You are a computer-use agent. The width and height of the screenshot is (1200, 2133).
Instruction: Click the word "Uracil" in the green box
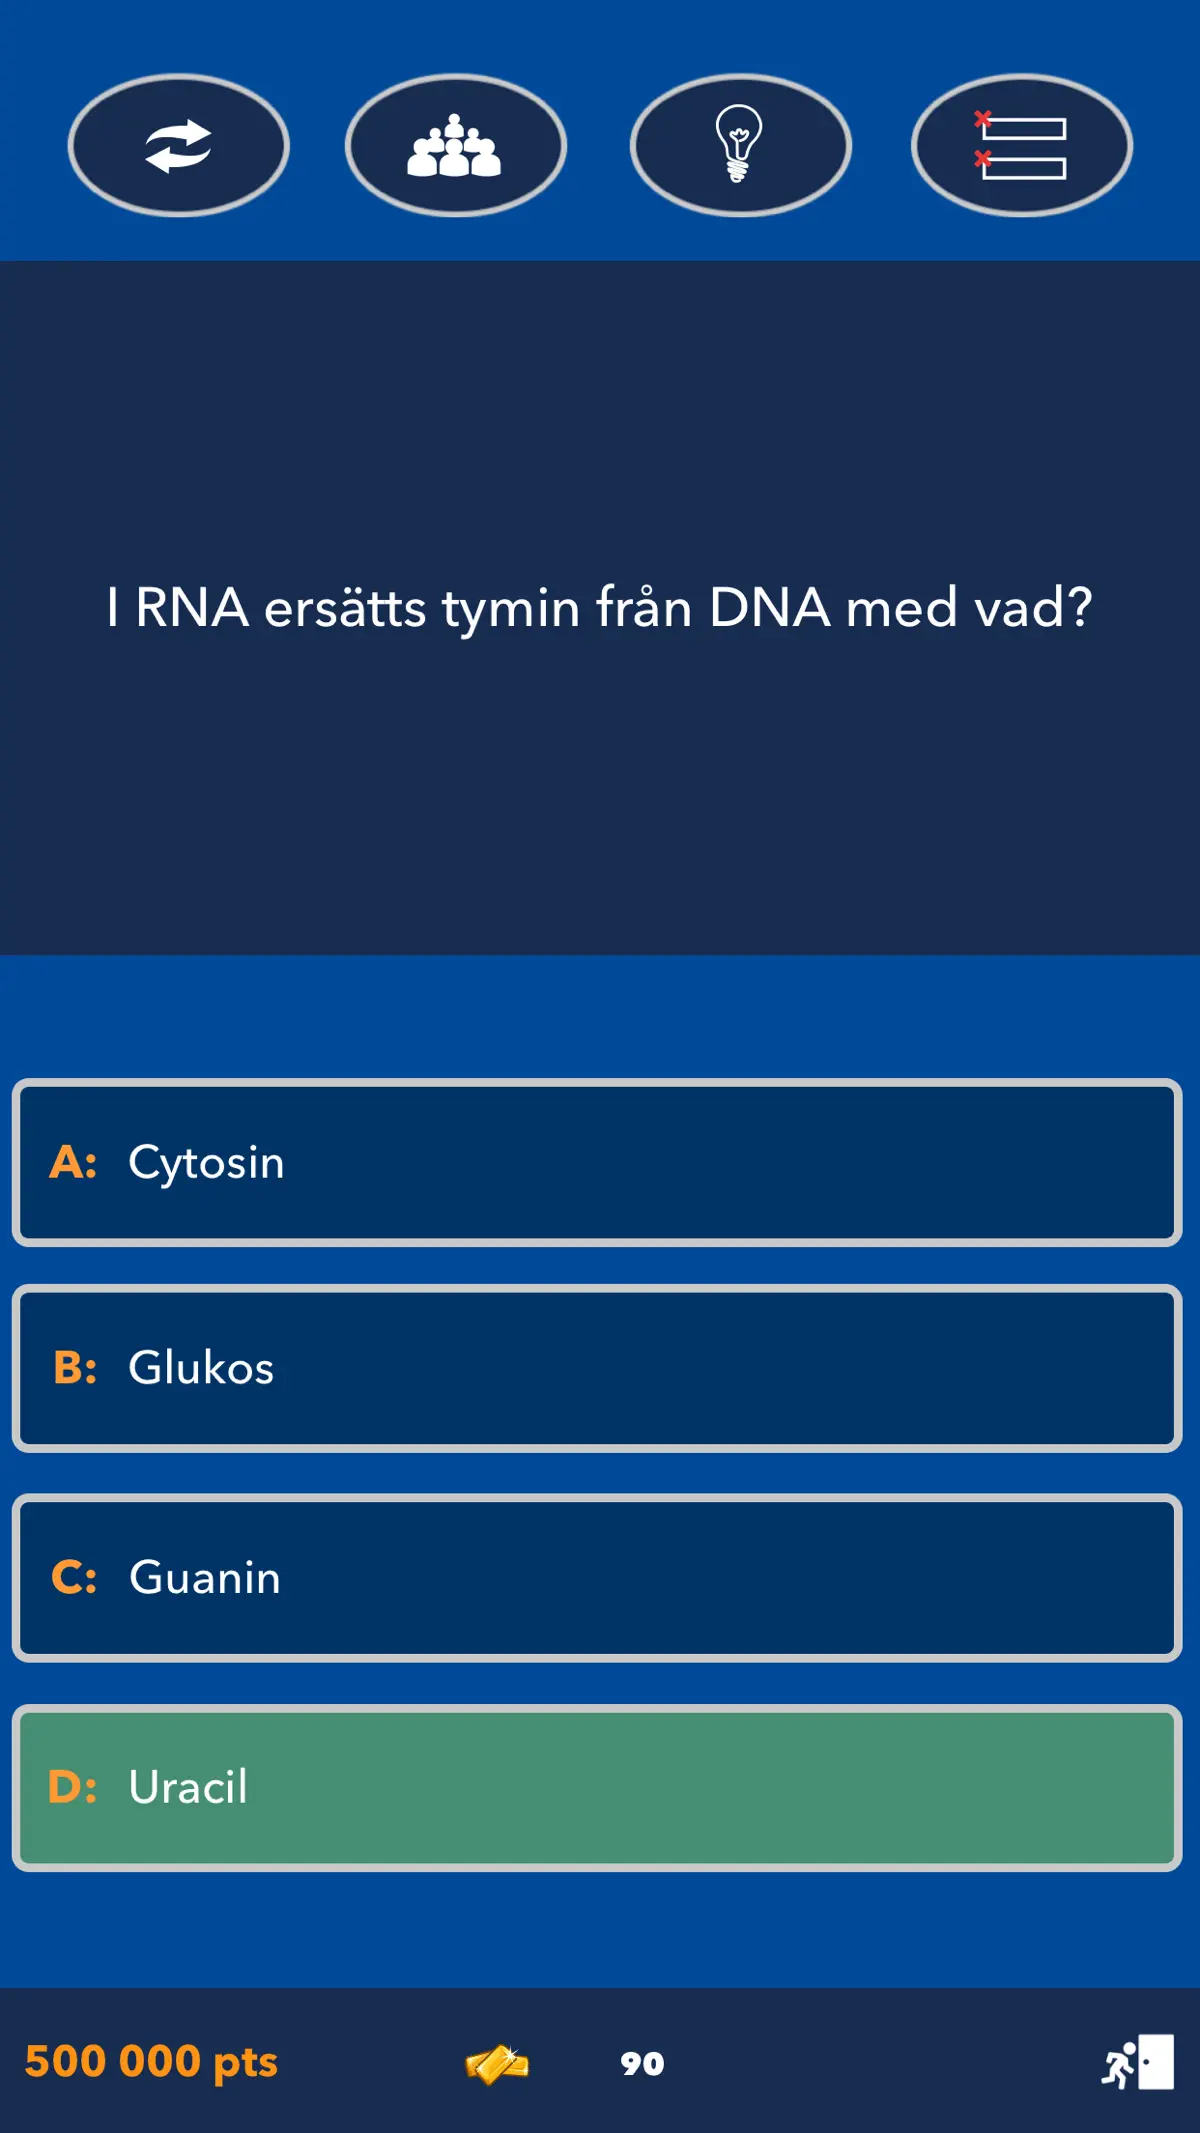[188, 1787]
